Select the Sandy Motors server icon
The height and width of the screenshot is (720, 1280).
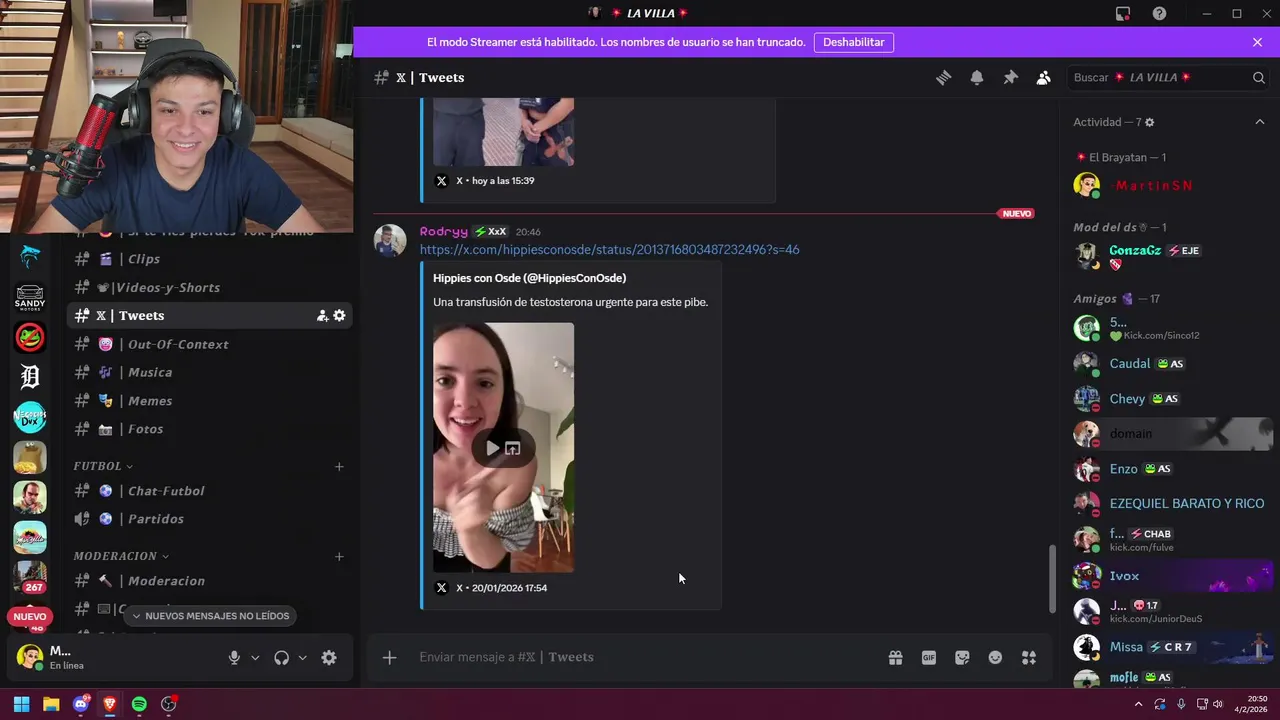[30, 298]
